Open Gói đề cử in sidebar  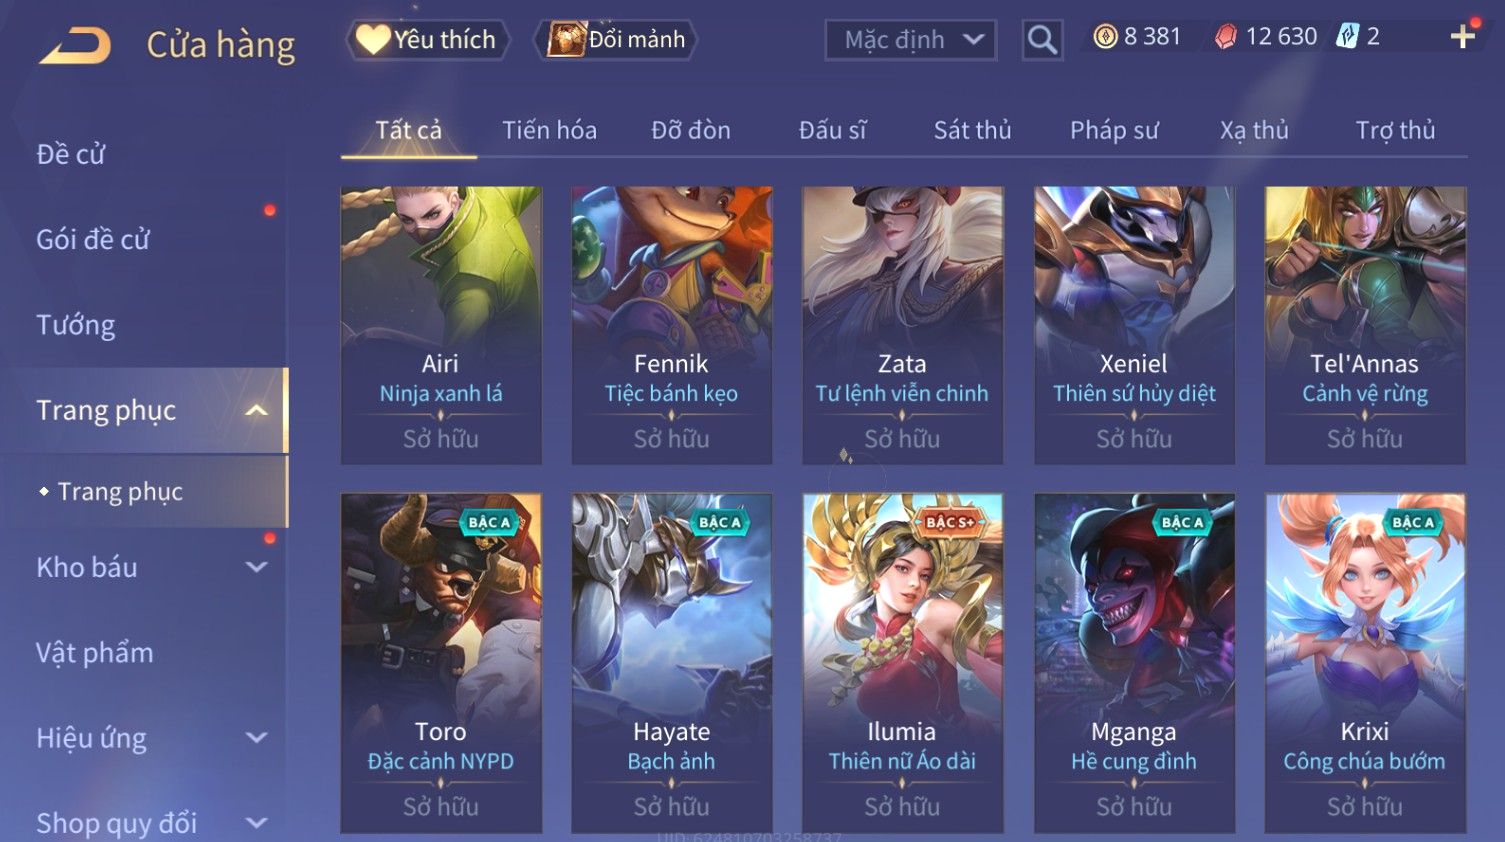(x=93, y=240)
